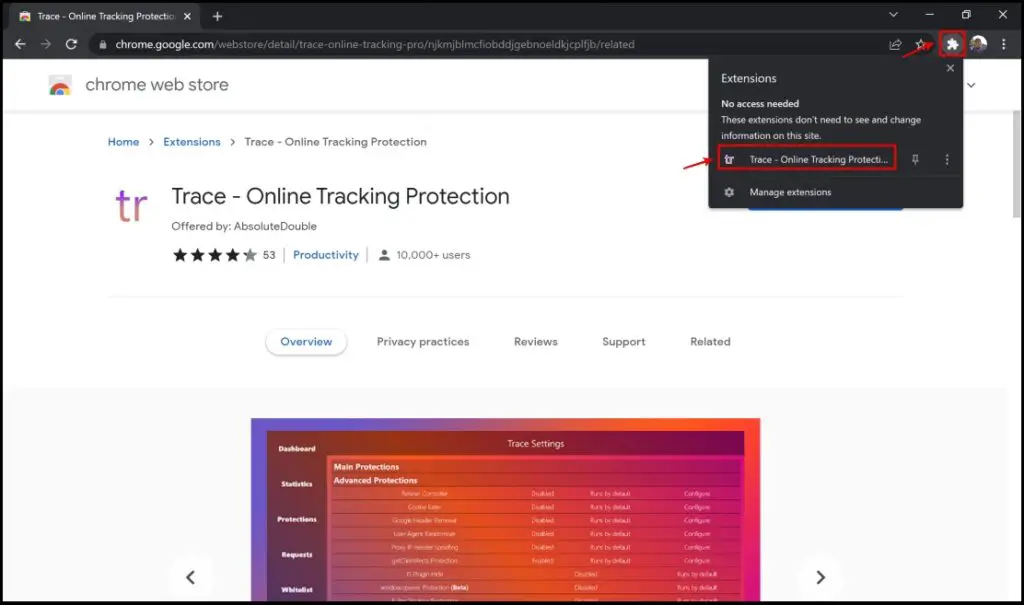Pin the Trace extension to toolbar
The height and width of the screenshot is (605, 1024).
(915, 159)
